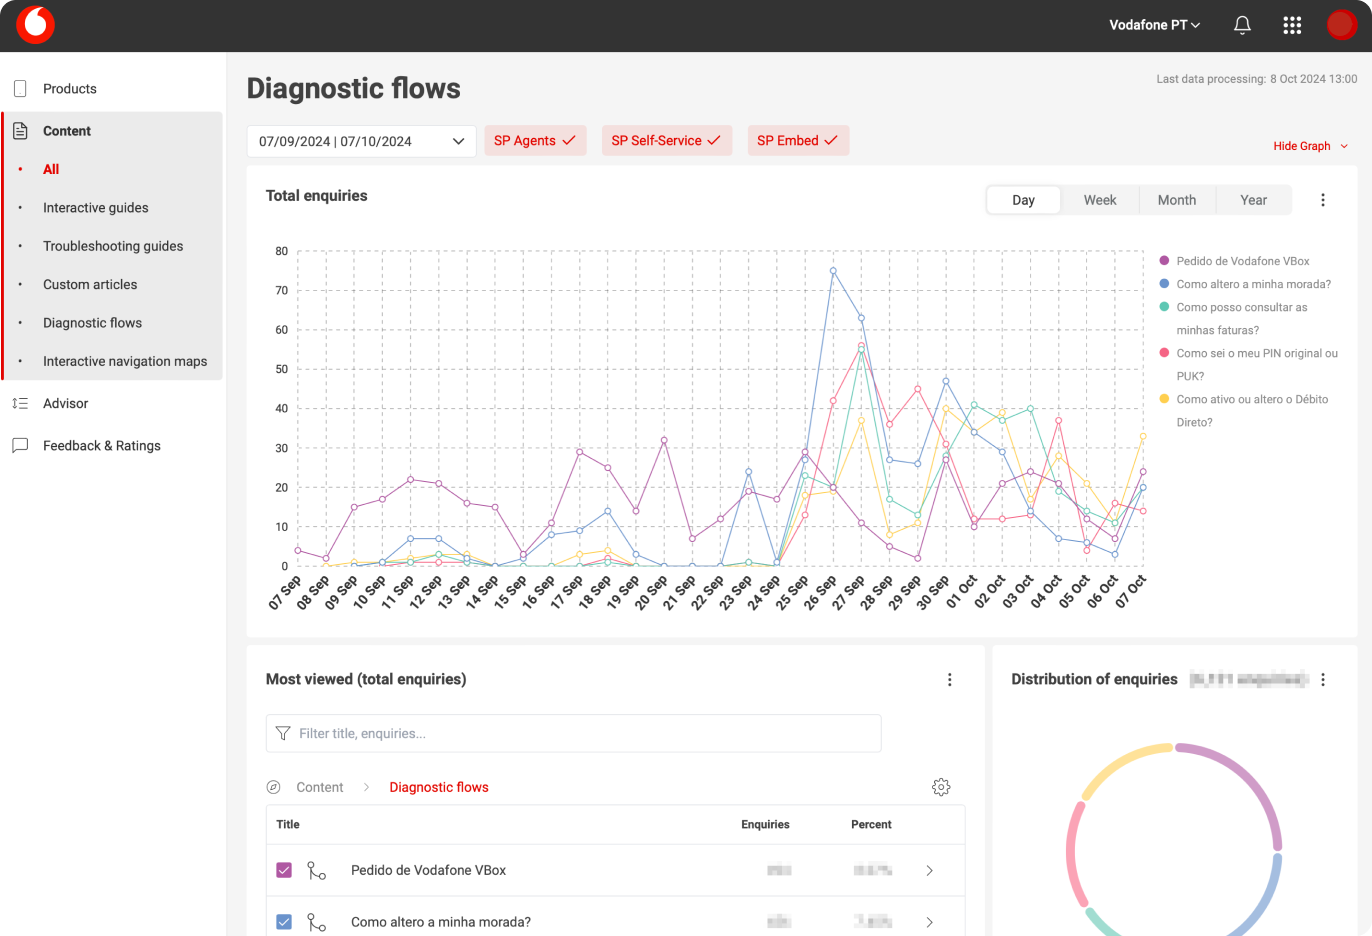This screenshot has width=1372, height=936.
Task: Switch chart to Week view
Action: tap(1099, 200)
